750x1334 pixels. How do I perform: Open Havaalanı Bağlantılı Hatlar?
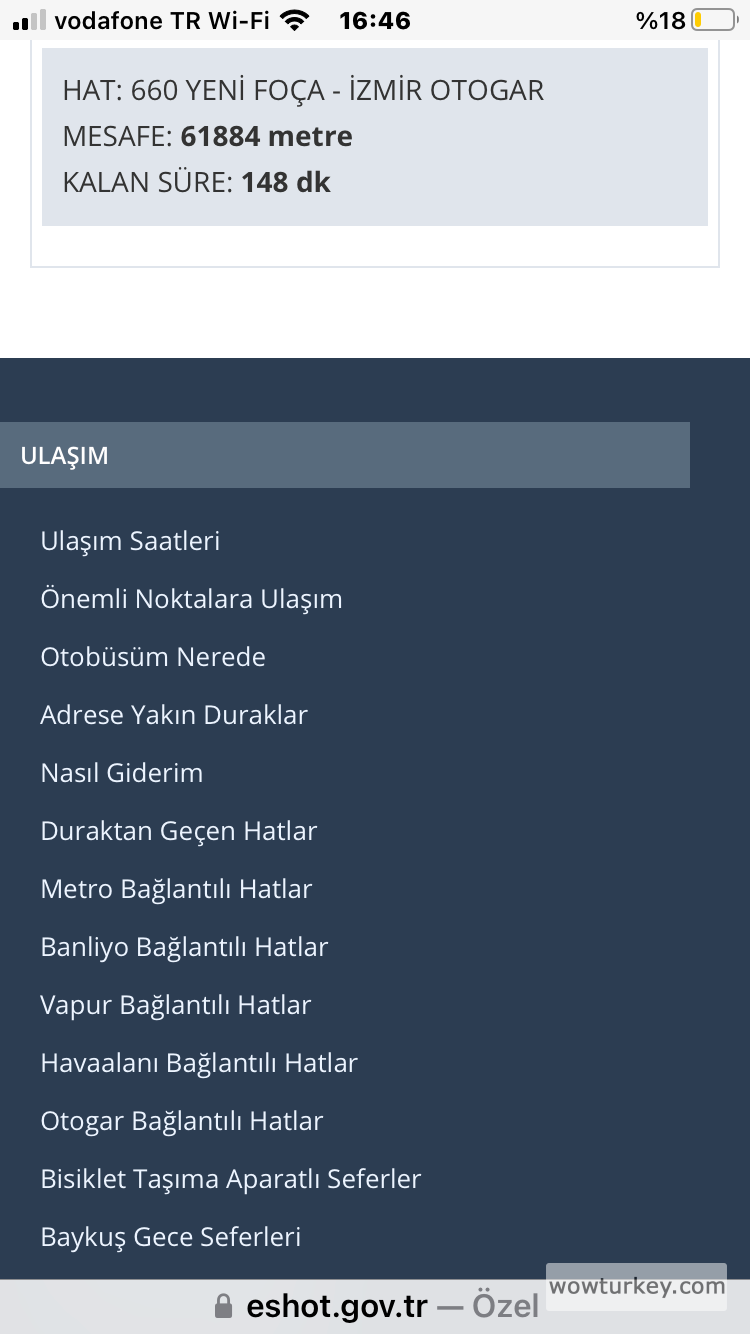(x=199, y=1063)
